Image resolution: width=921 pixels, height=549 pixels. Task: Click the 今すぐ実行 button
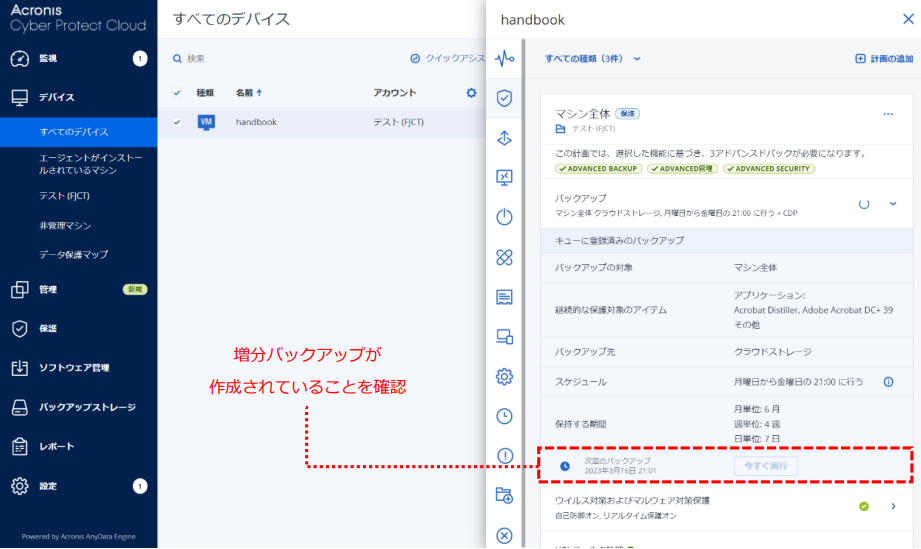tap(765, 466)
